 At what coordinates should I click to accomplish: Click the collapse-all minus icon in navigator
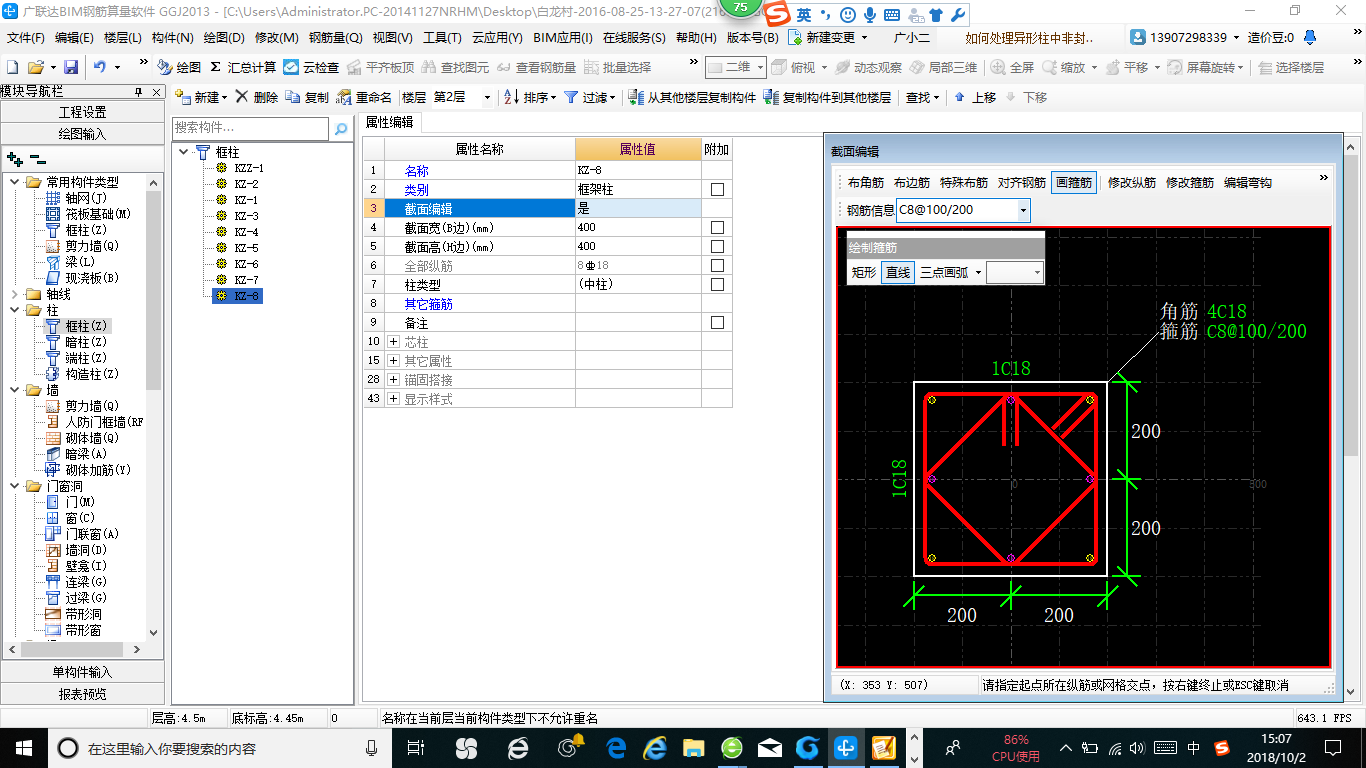[x=37, y=159]
